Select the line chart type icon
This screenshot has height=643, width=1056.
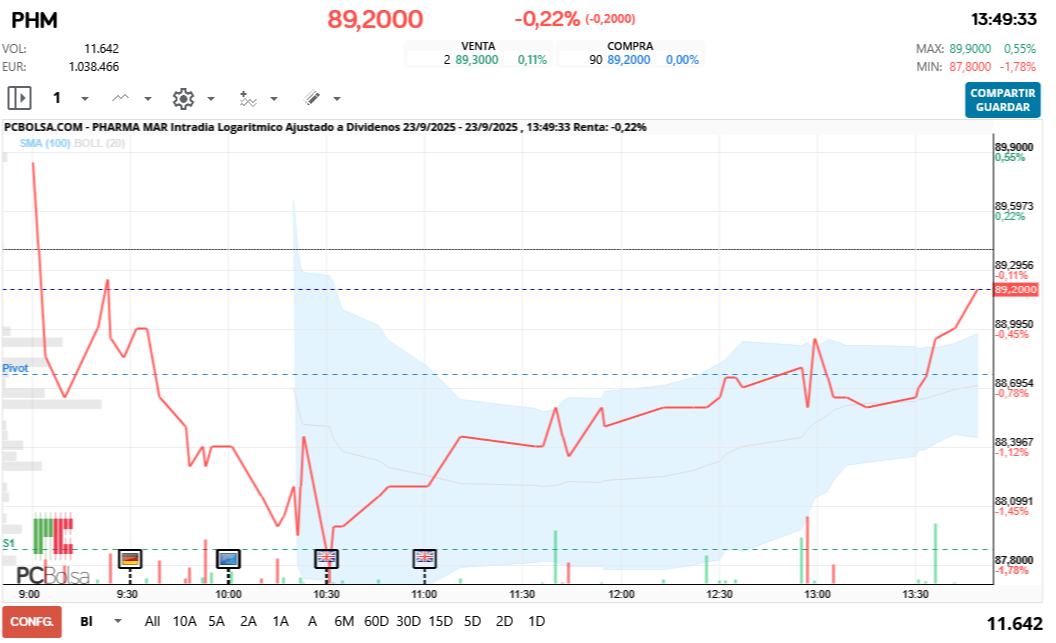pyautogui.click(x=121, y=98)
